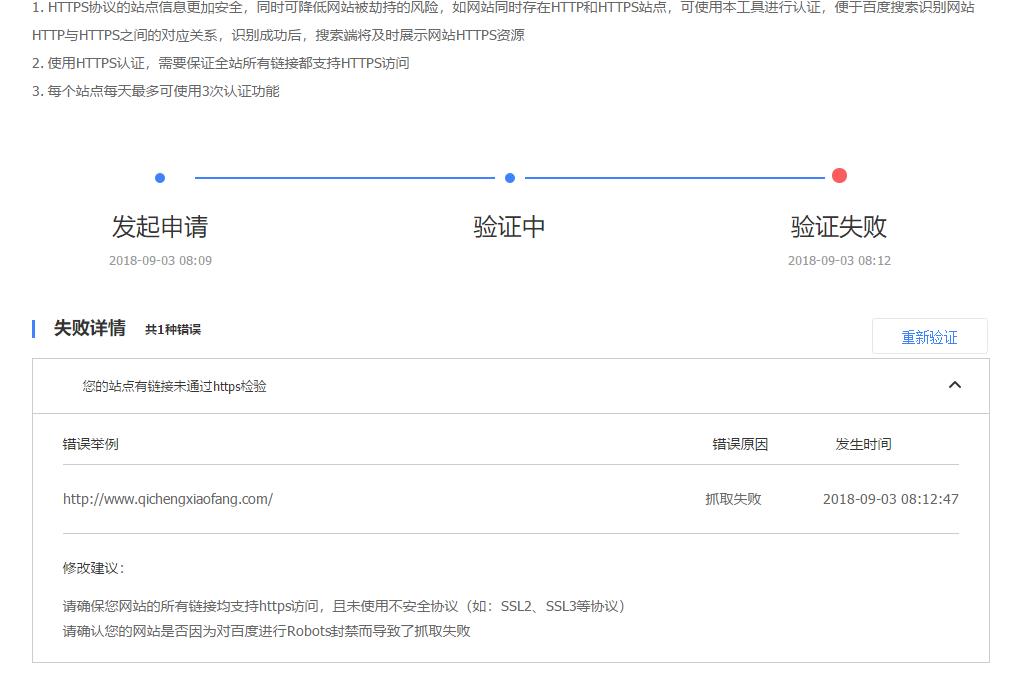The width and height of the screenshot is (1035, 691).
Task: Select the 验证中 step label
Action: pyautogui.click(x=508, y=227)
